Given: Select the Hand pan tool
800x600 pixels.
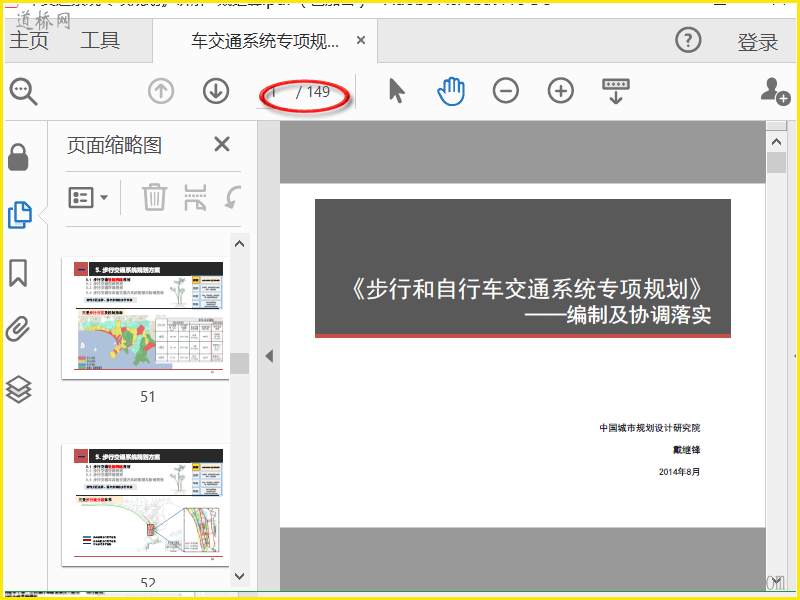Looking at the screenshot, I should [451, 91].
